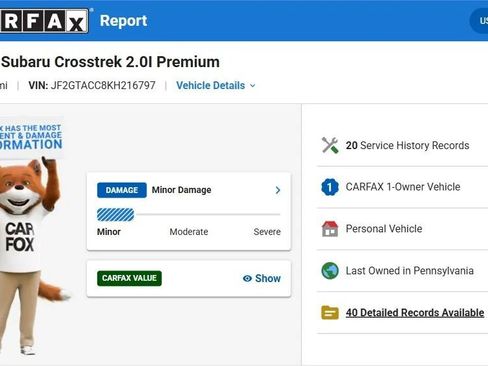Click the Minor Damage heading
The height and width of the screenshot is (366, 488).
(181, 190)
